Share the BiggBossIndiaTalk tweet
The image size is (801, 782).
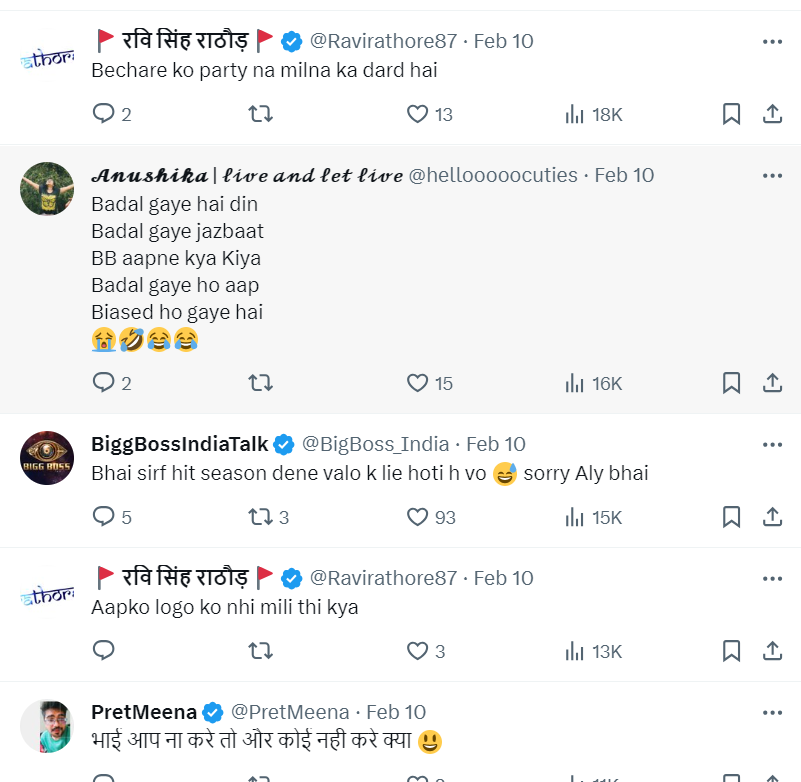(772, 517)
